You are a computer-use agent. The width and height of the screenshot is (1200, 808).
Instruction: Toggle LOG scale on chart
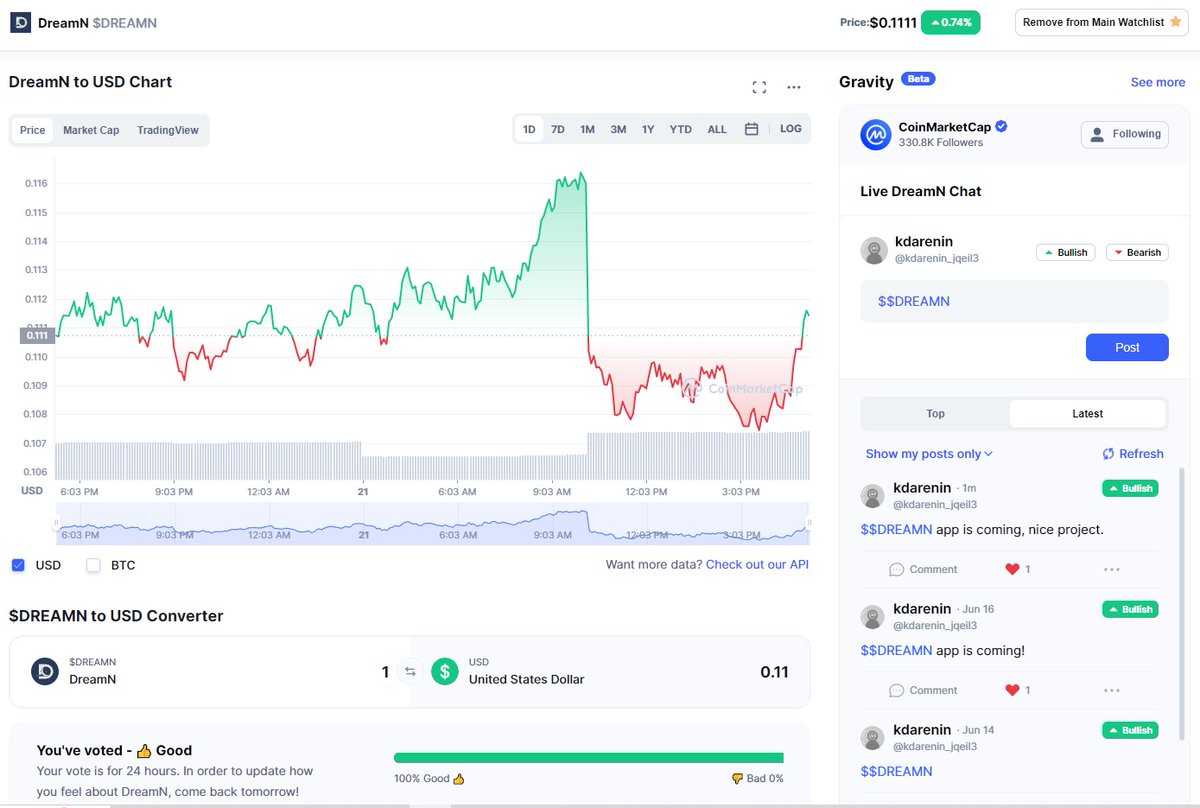[791, 129]
